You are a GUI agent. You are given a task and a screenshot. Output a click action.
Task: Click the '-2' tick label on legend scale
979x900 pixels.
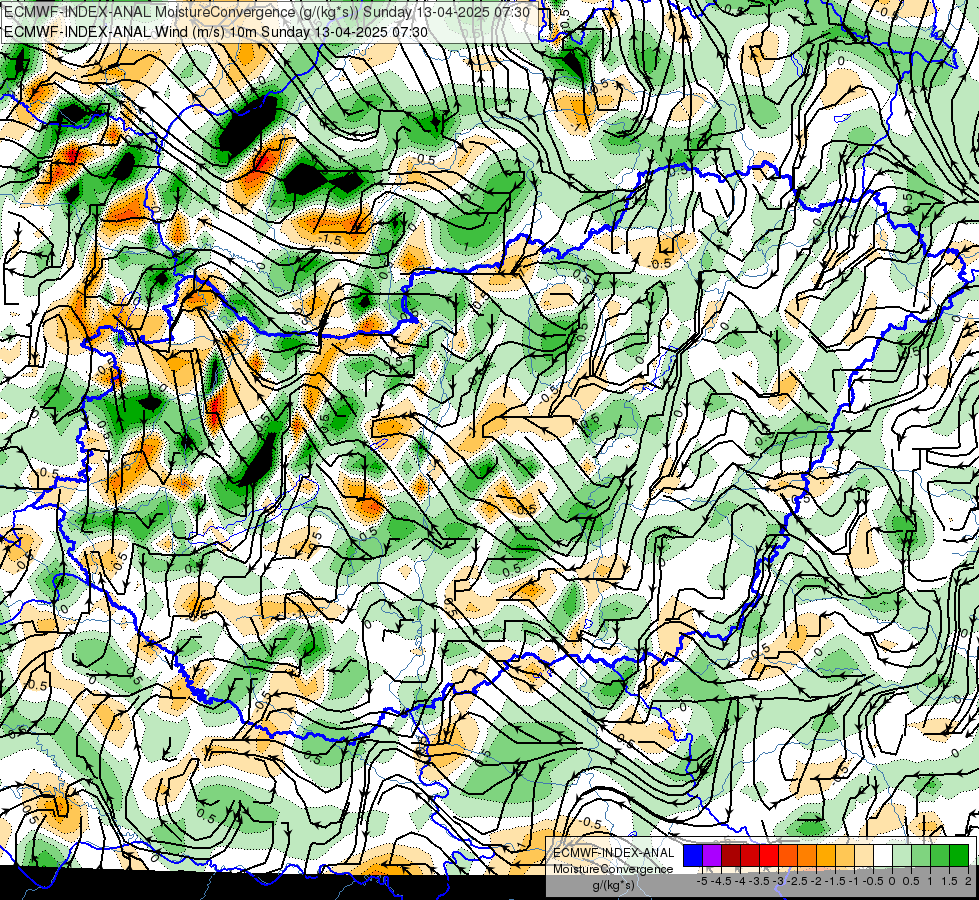pyautogui.click(x=816, y=881)
